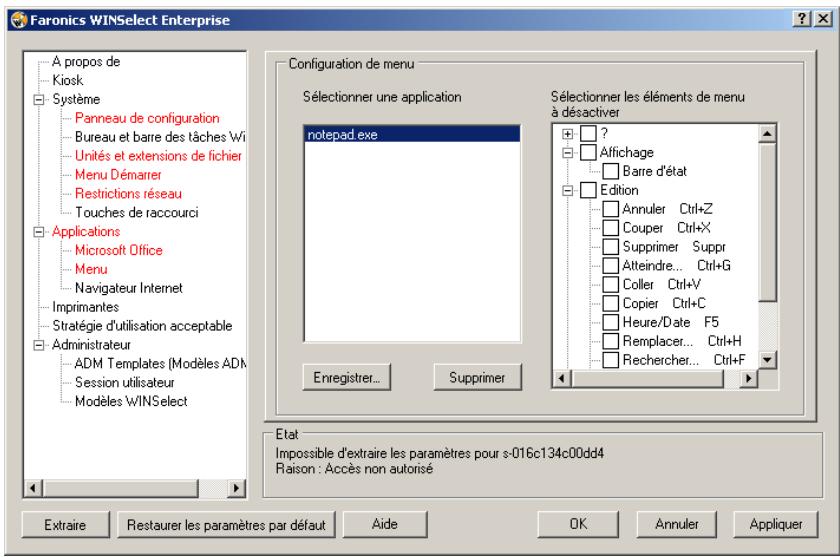Select notepad.exe in the application list
The image size is (840, 557).
pos(412,134)
